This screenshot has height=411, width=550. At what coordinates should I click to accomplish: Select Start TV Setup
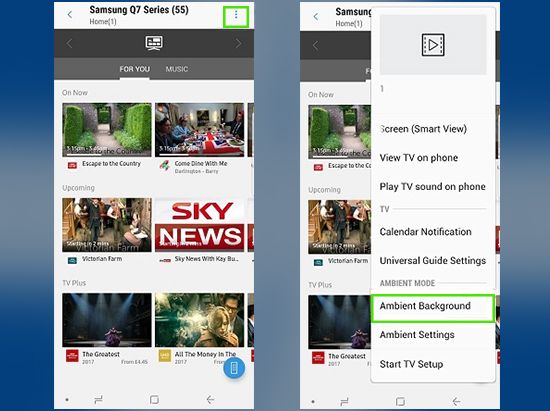[x=411, y=364]
